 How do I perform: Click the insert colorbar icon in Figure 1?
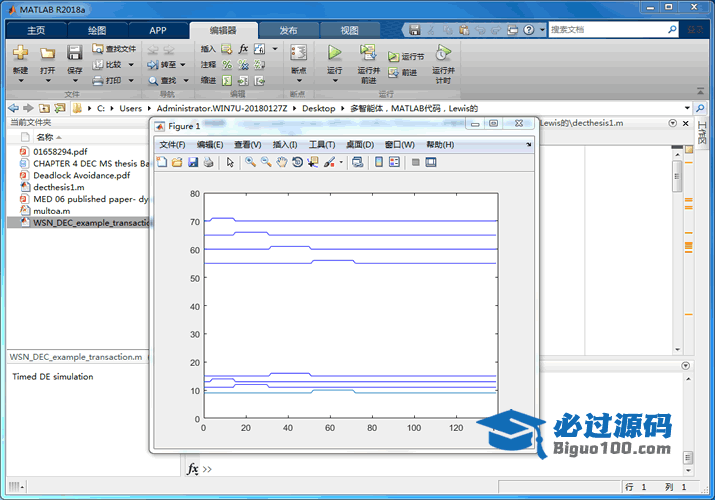pos(378,162)
